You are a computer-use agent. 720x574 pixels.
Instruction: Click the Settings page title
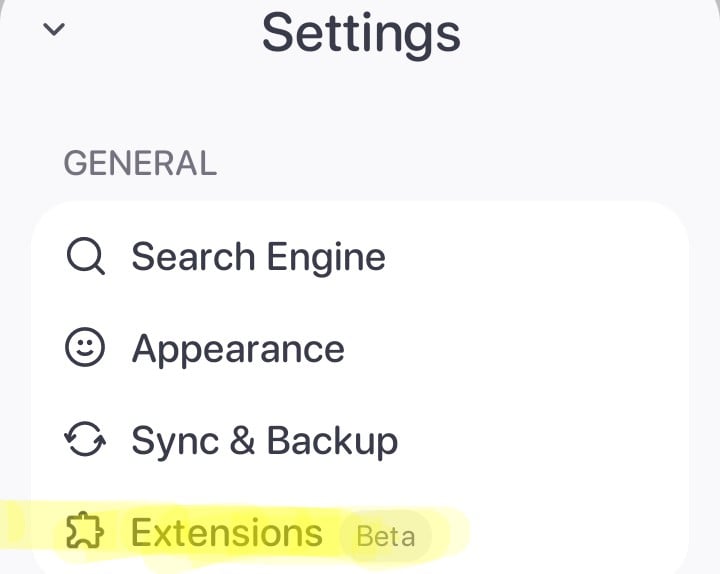coord(361,32)
